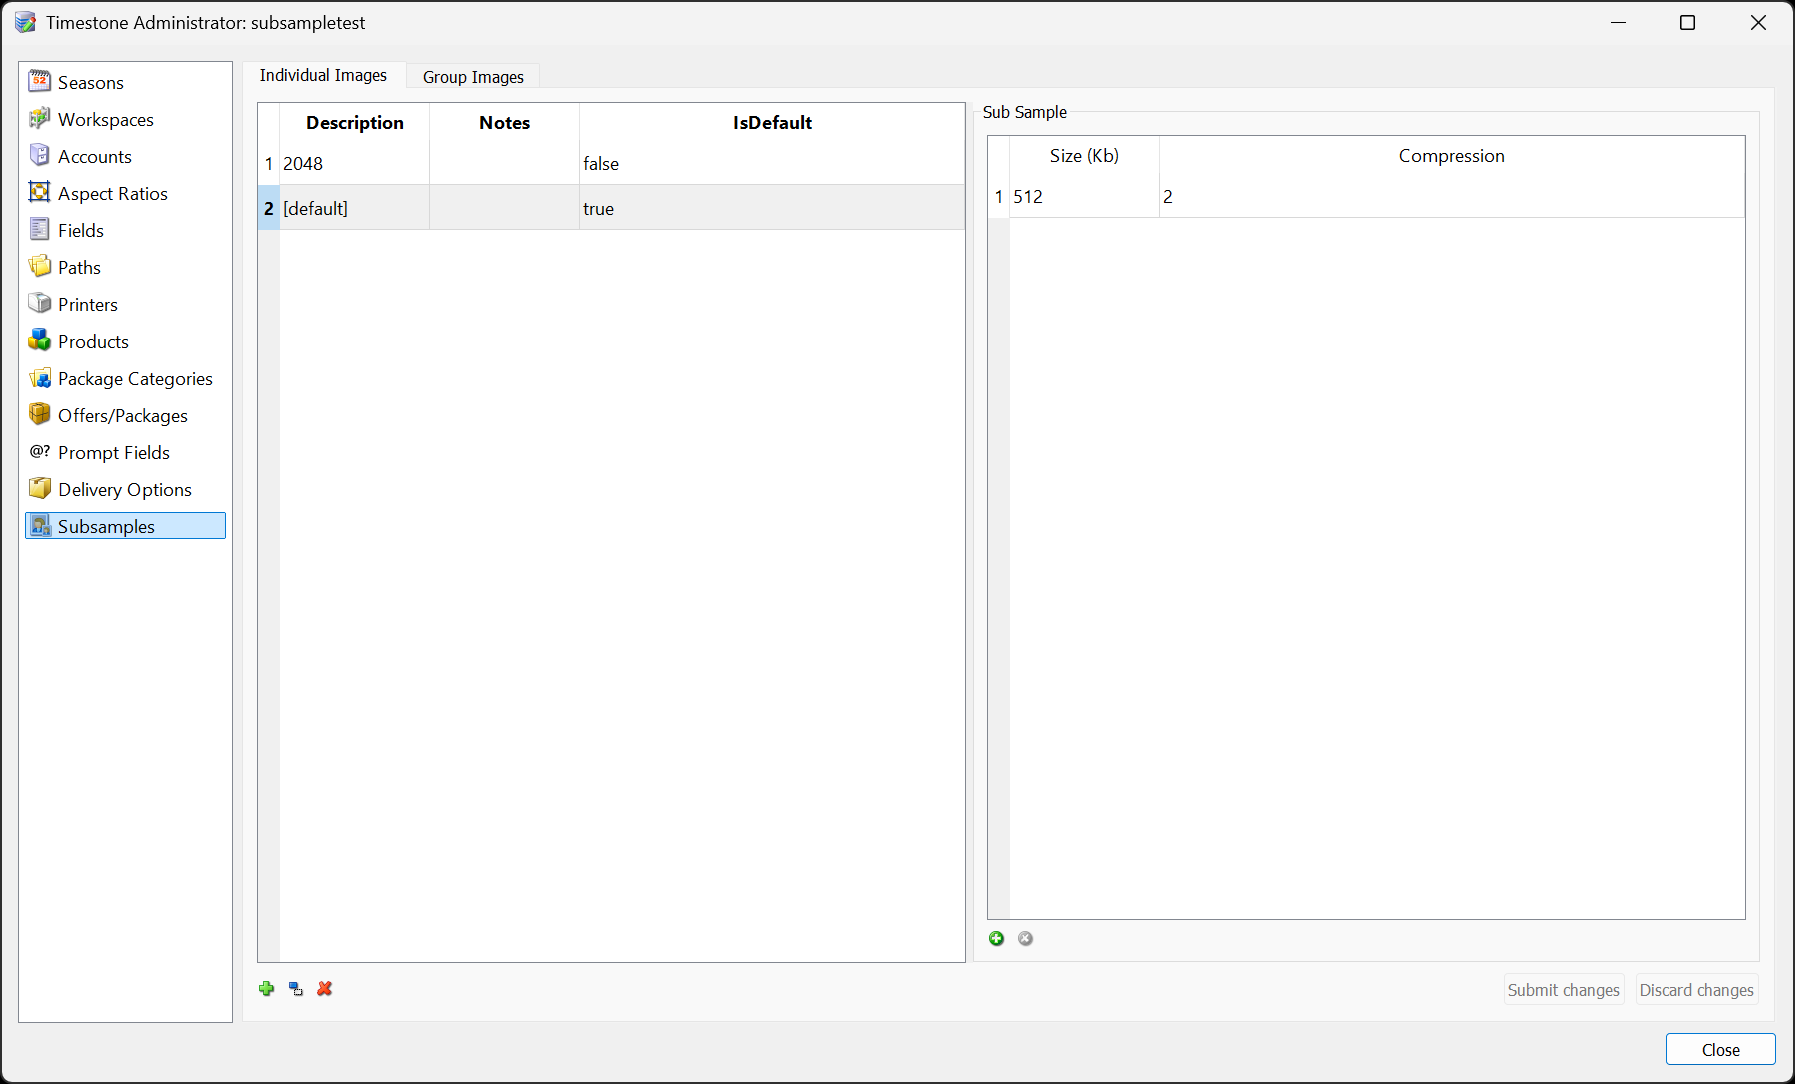Screen dimensions: 1795x1084
Task: Select the [default] description cell
Action: click(355, 208)
